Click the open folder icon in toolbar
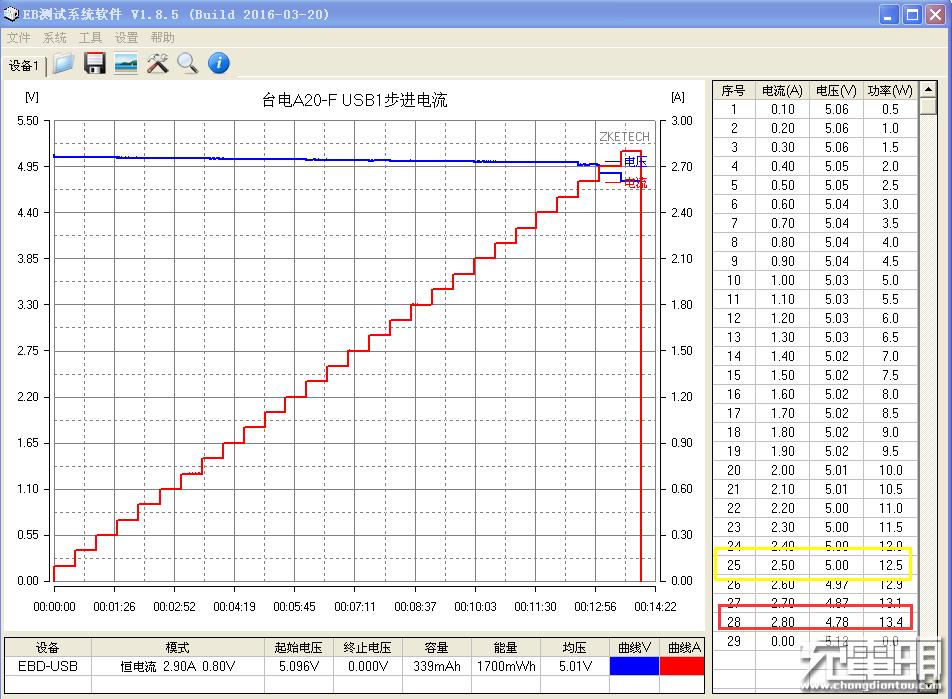Image resolution: width=952 pixels, height=699 pixels. click(x=64, y=64)
